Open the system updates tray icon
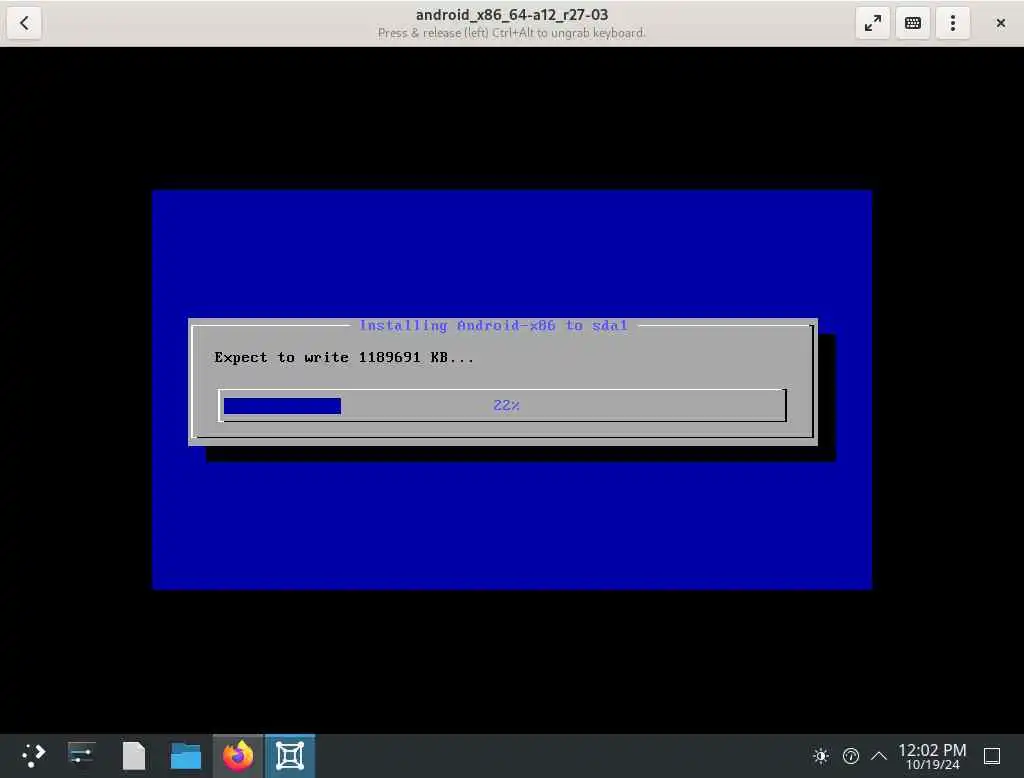This screenshot has height=778, width=1024. click(x=850, y=756)
